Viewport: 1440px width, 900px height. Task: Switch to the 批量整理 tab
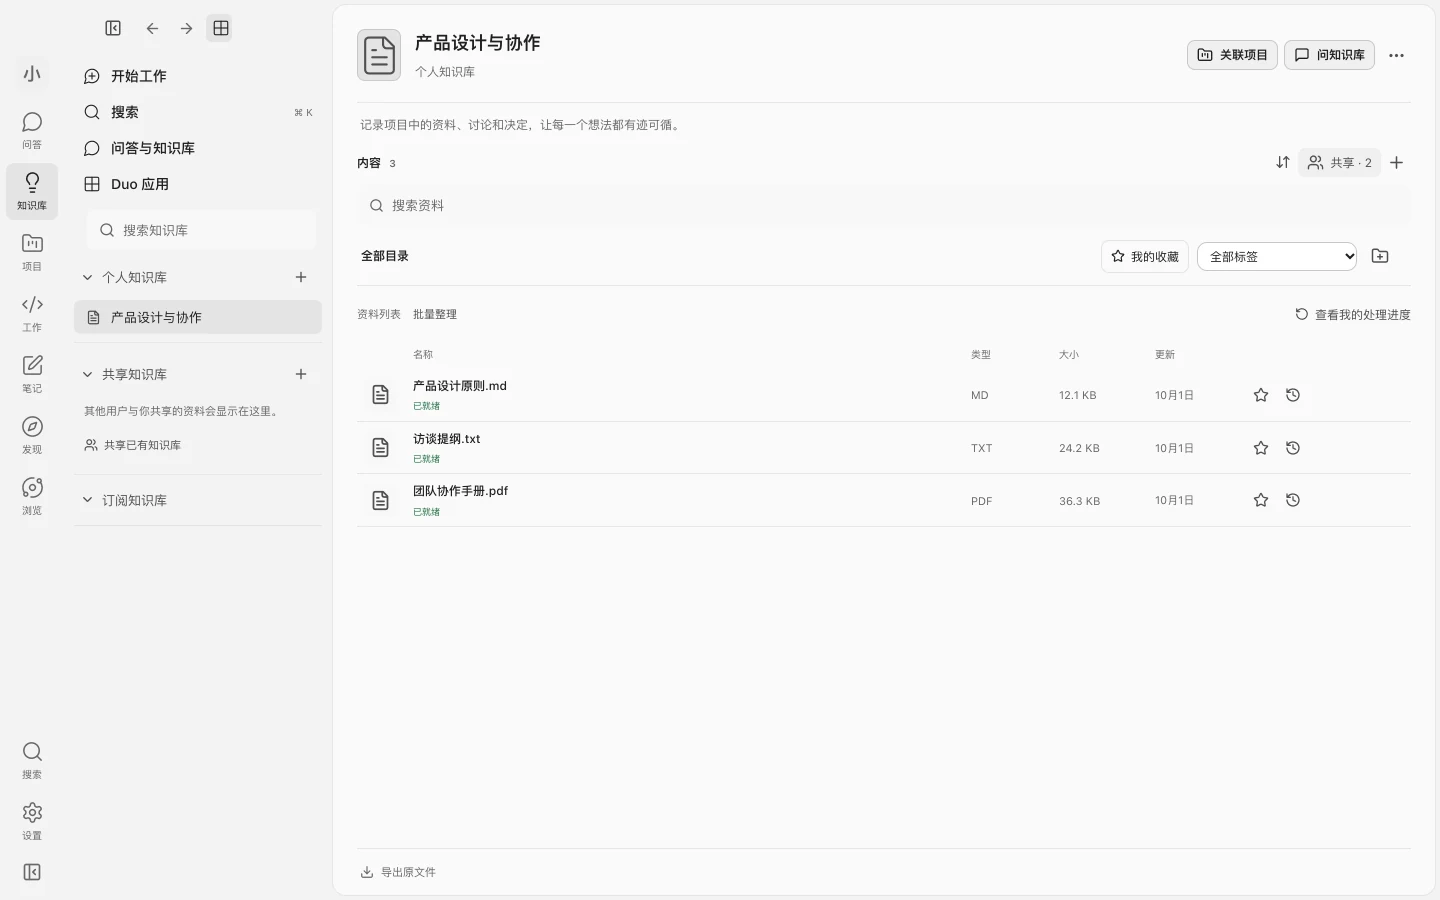point(435,314)
